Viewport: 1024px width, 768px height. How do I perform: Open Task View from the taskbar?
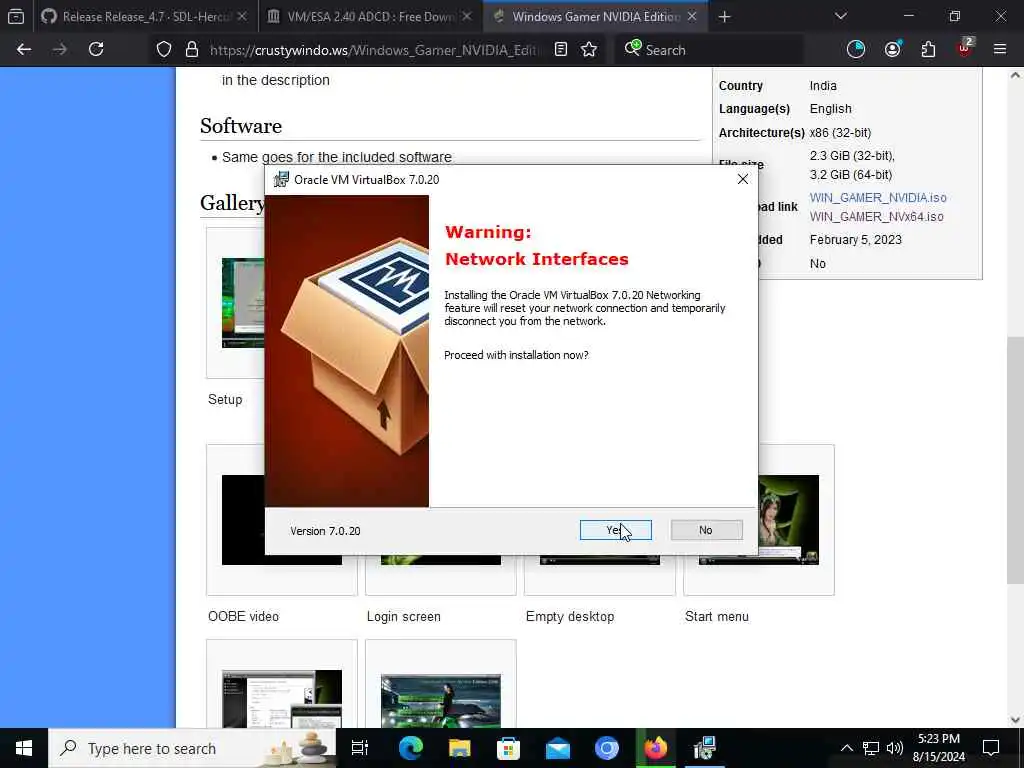[360, 748]
